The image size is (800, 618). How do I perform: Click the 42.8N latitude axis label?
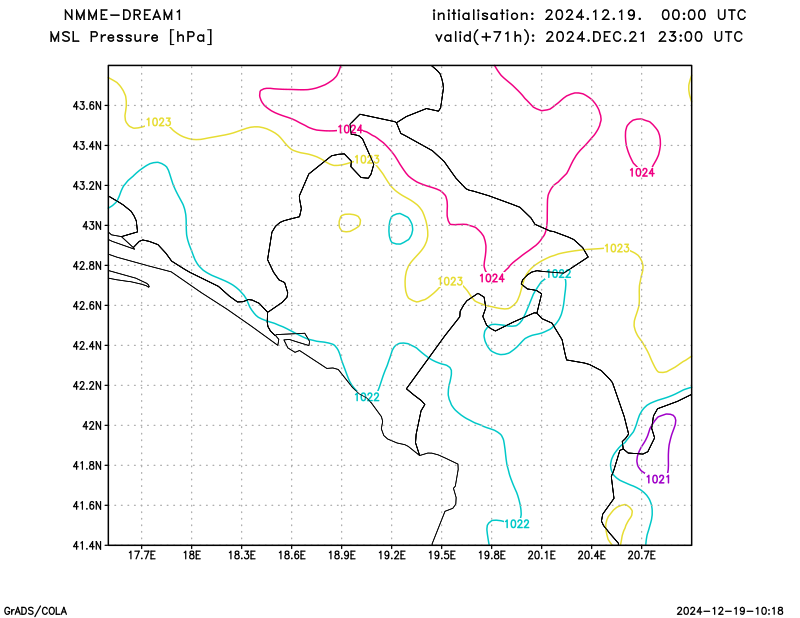[x=87, y=265]
